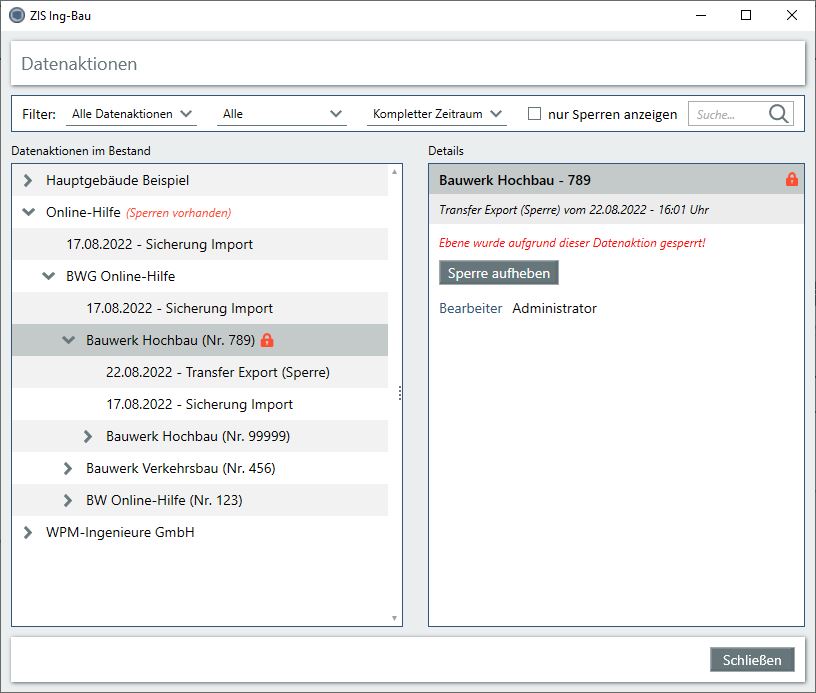Screen dimensions: 816x693
Task: Select '22.08.2022 - Transfer Export (Sperre)' entry
Action: pyautogui.click(x=217, y=372)
